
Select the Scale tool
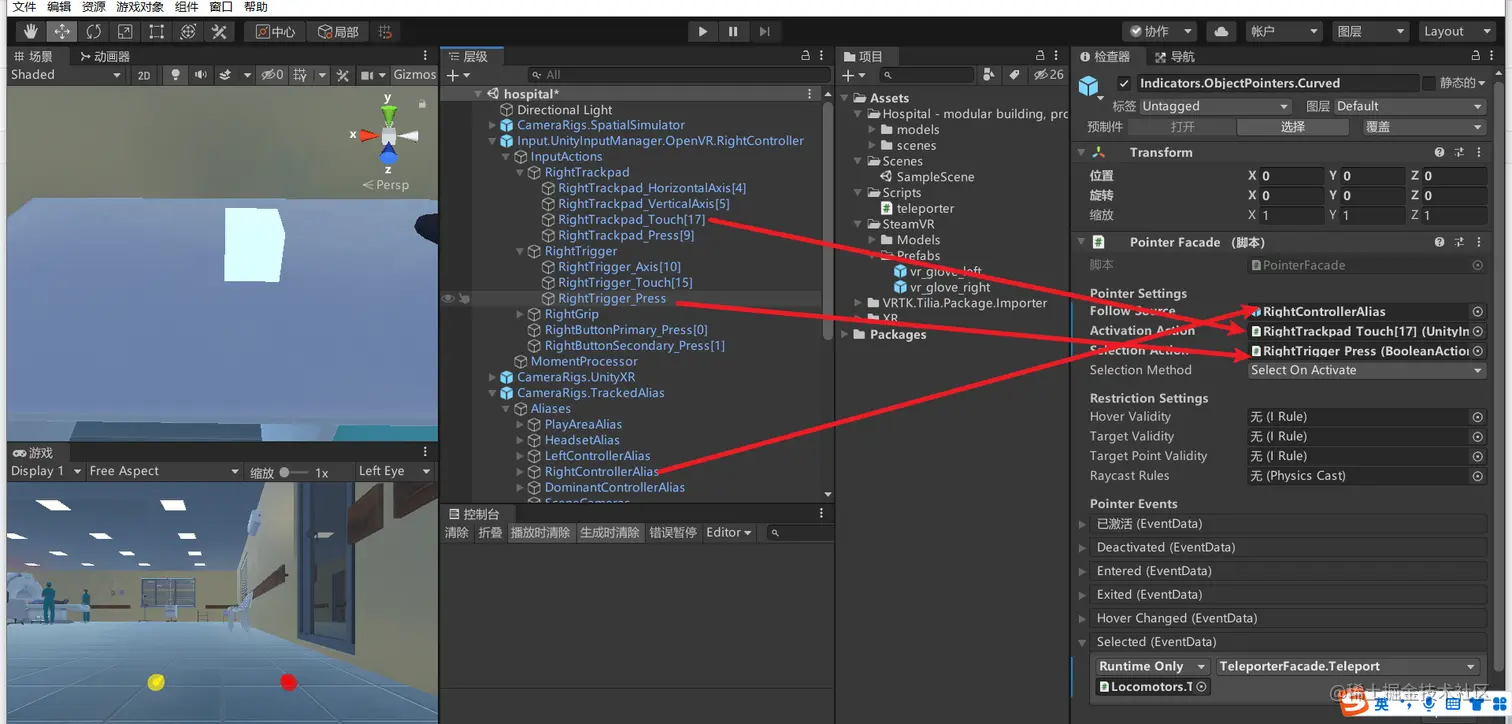[x=124, y=31]
